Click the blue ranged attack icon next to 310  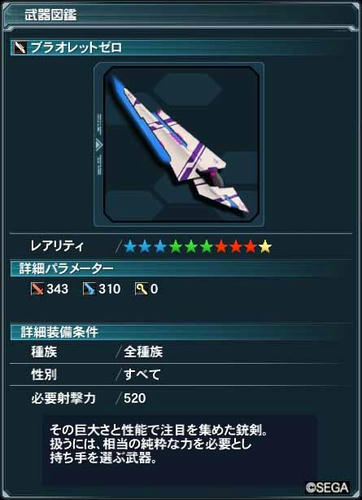(x=89, y=289)
